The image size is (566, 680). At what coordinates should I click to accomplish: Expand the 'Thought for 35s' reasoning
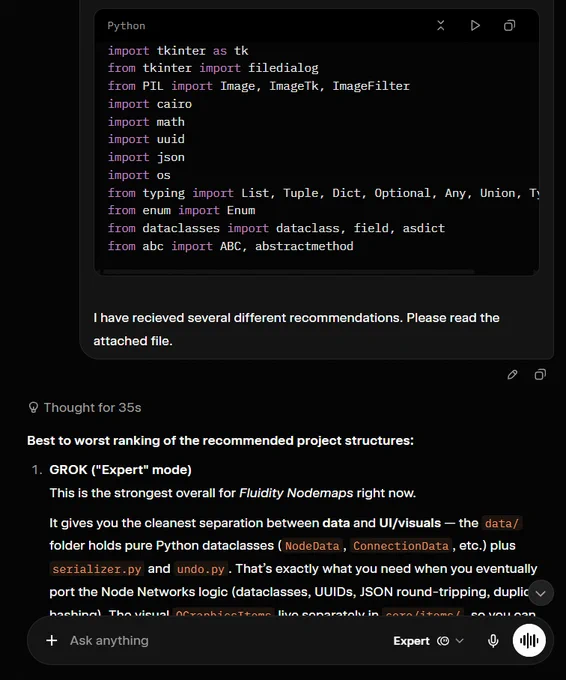(85, 408)
